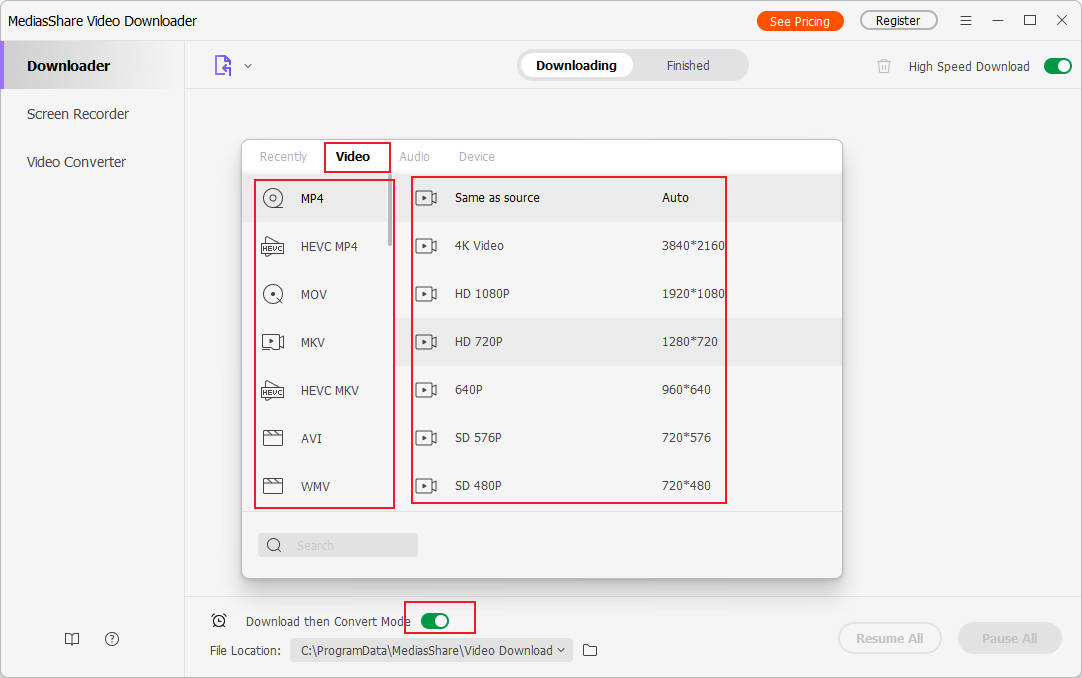This screenshot has width=1082, height=678.
Task: Open Video Converter in sidebar
Action: [x=76, y=162]
